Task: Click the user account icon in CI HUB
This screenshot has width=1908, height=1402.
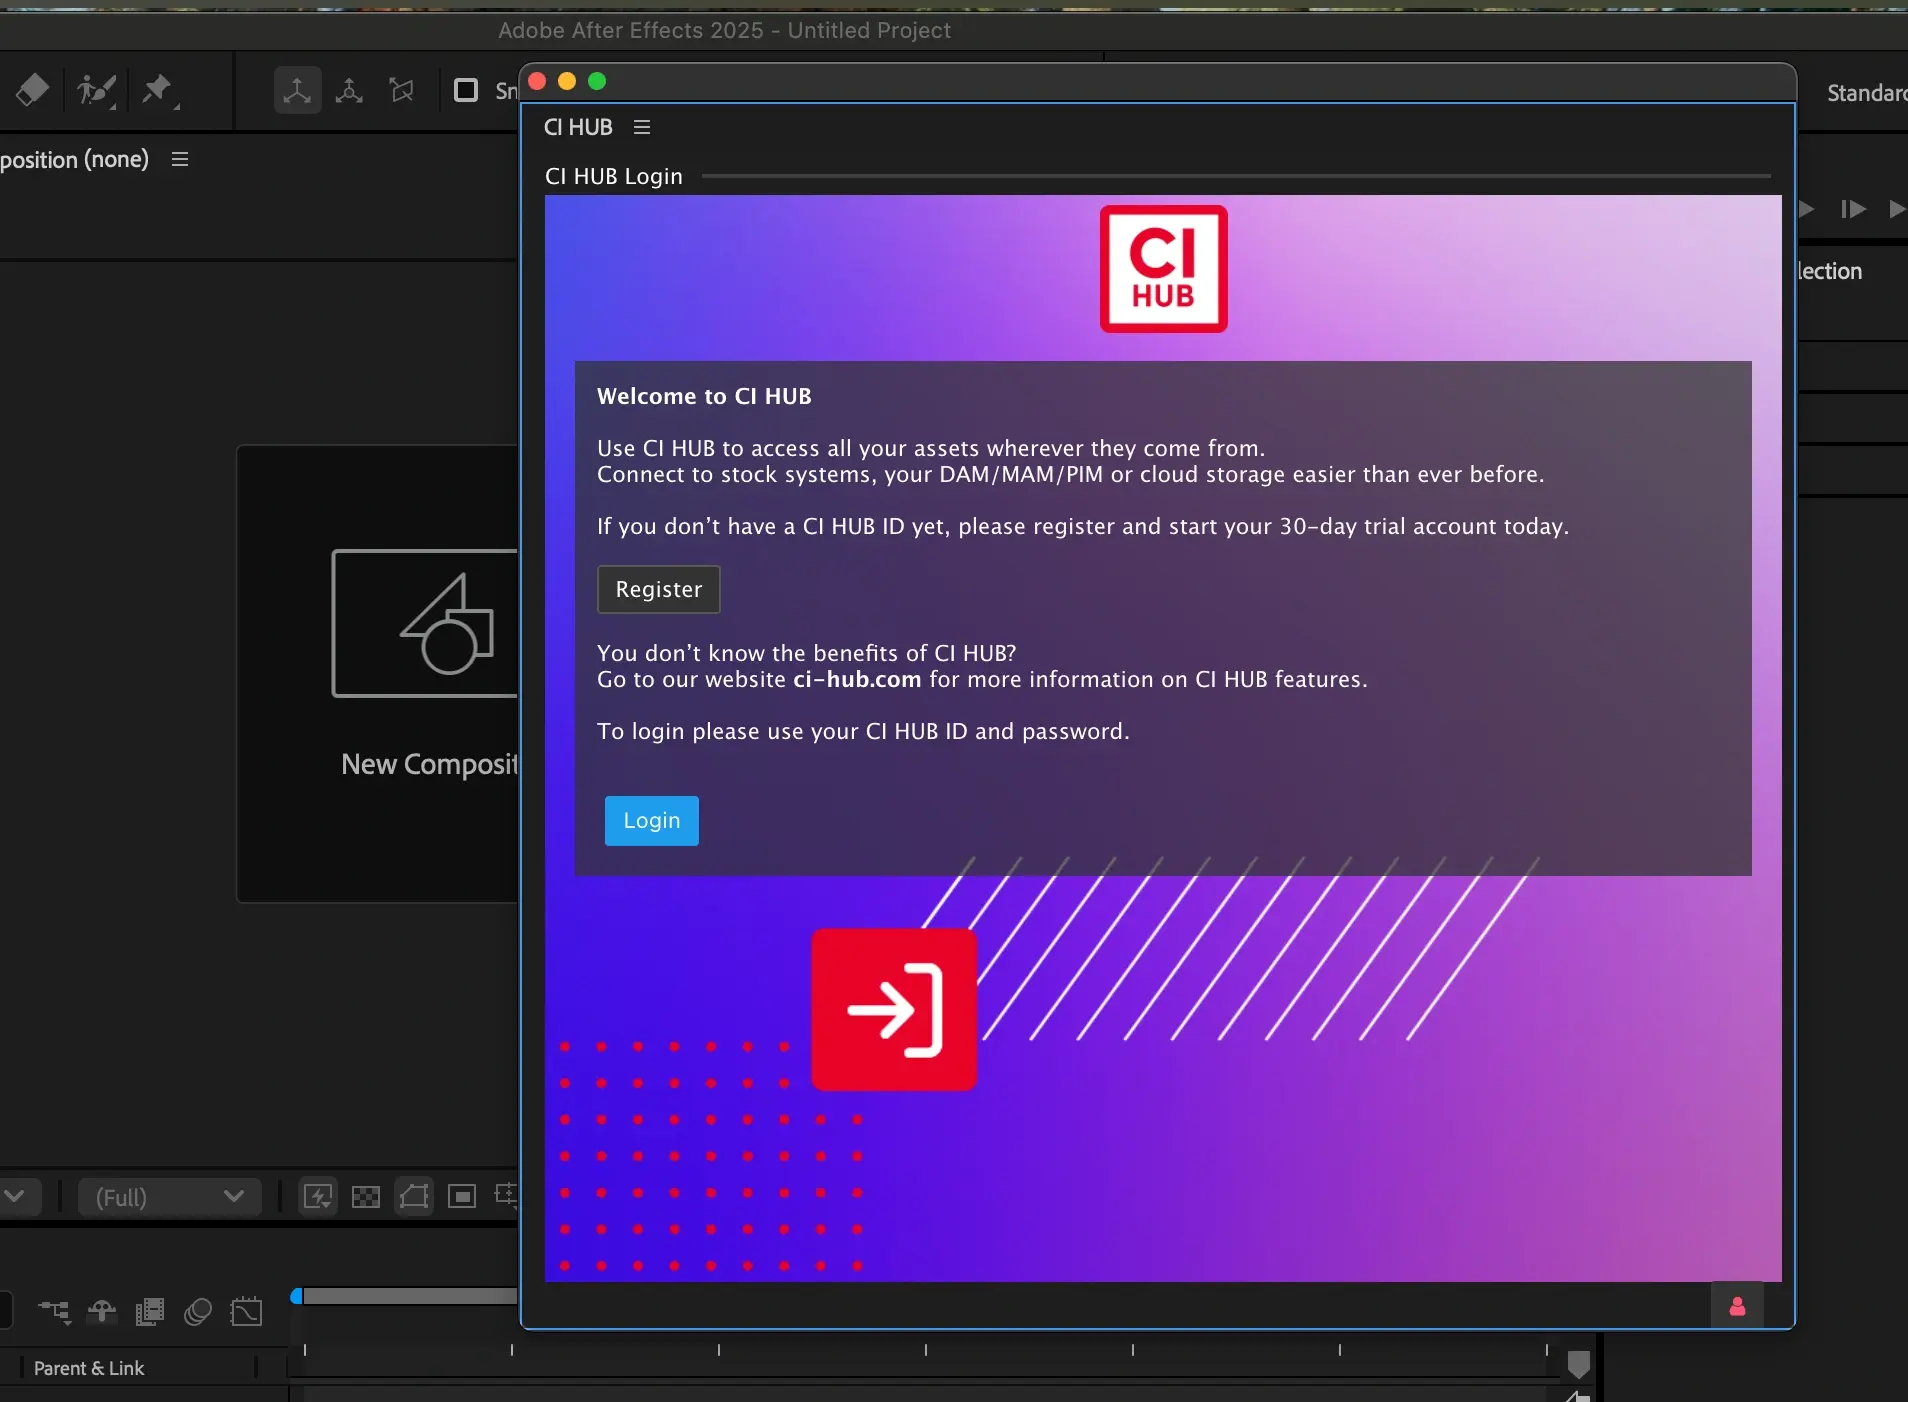Action: (x=1737, y=1306)
